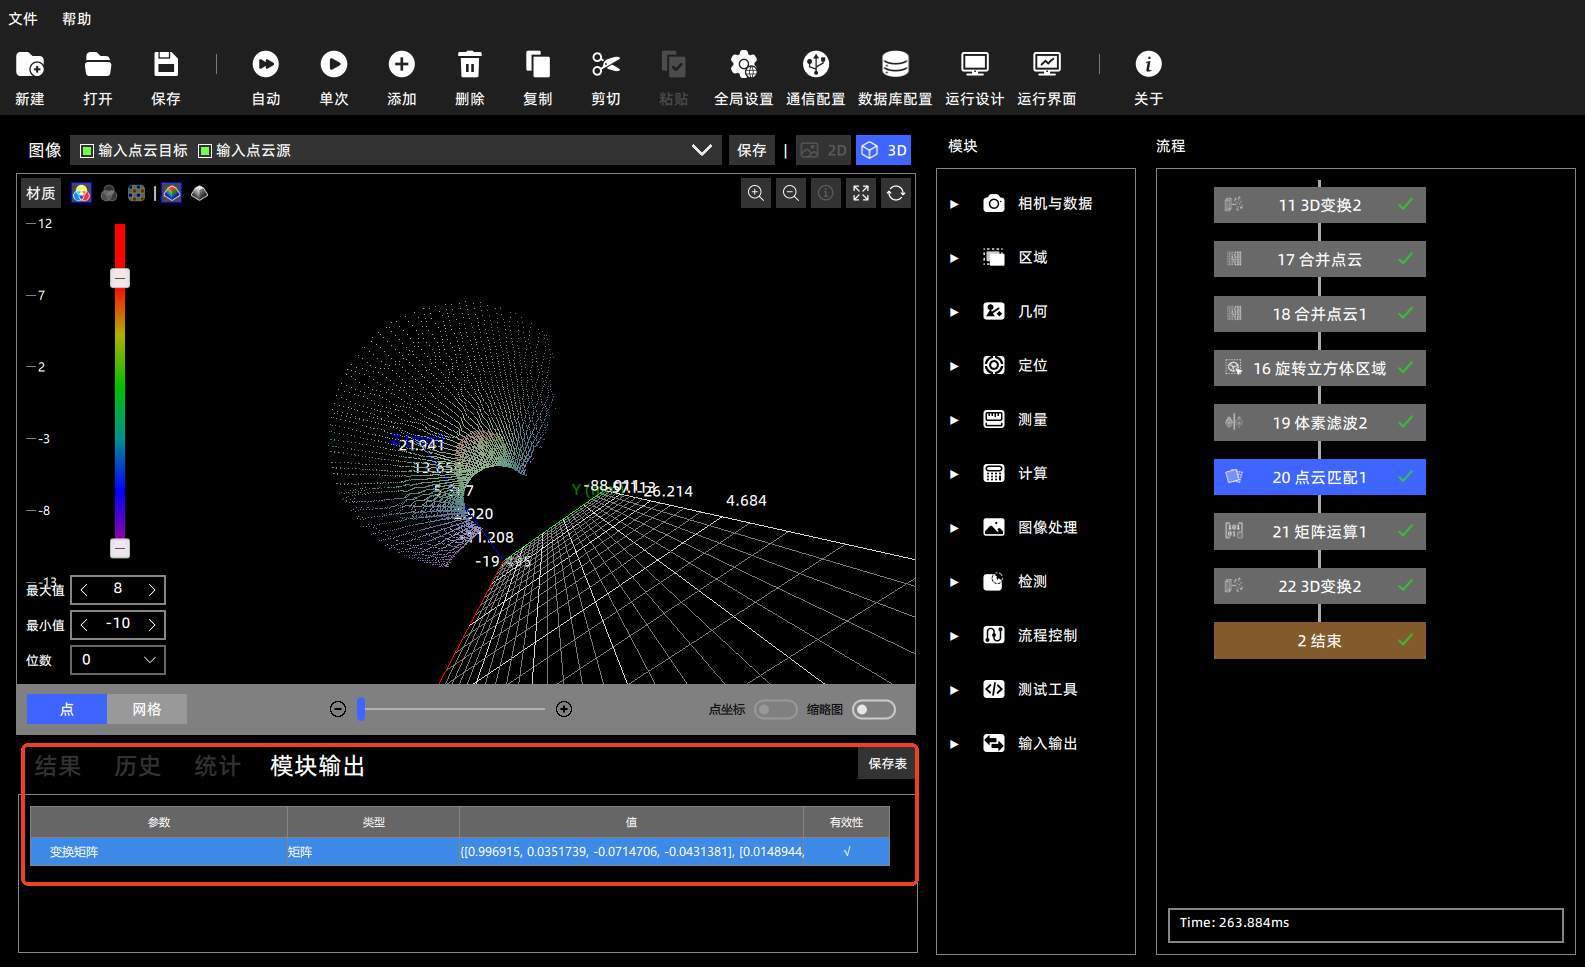Select the colored cube render icon
Image resolution: width=1585 pixels, height=967 pixels.
click(172, 193)
